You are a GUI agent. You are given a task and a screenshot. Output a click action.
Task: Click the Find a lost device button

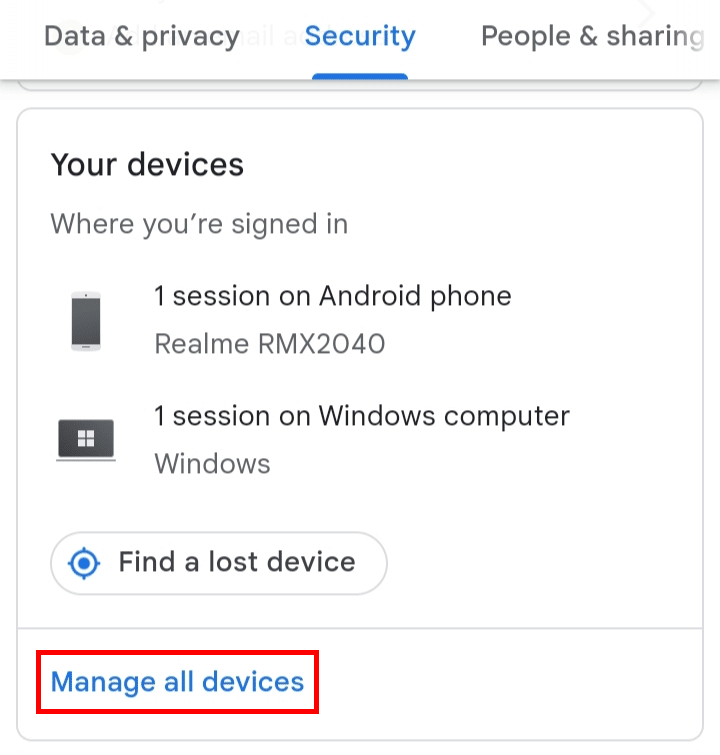point(219,563)
